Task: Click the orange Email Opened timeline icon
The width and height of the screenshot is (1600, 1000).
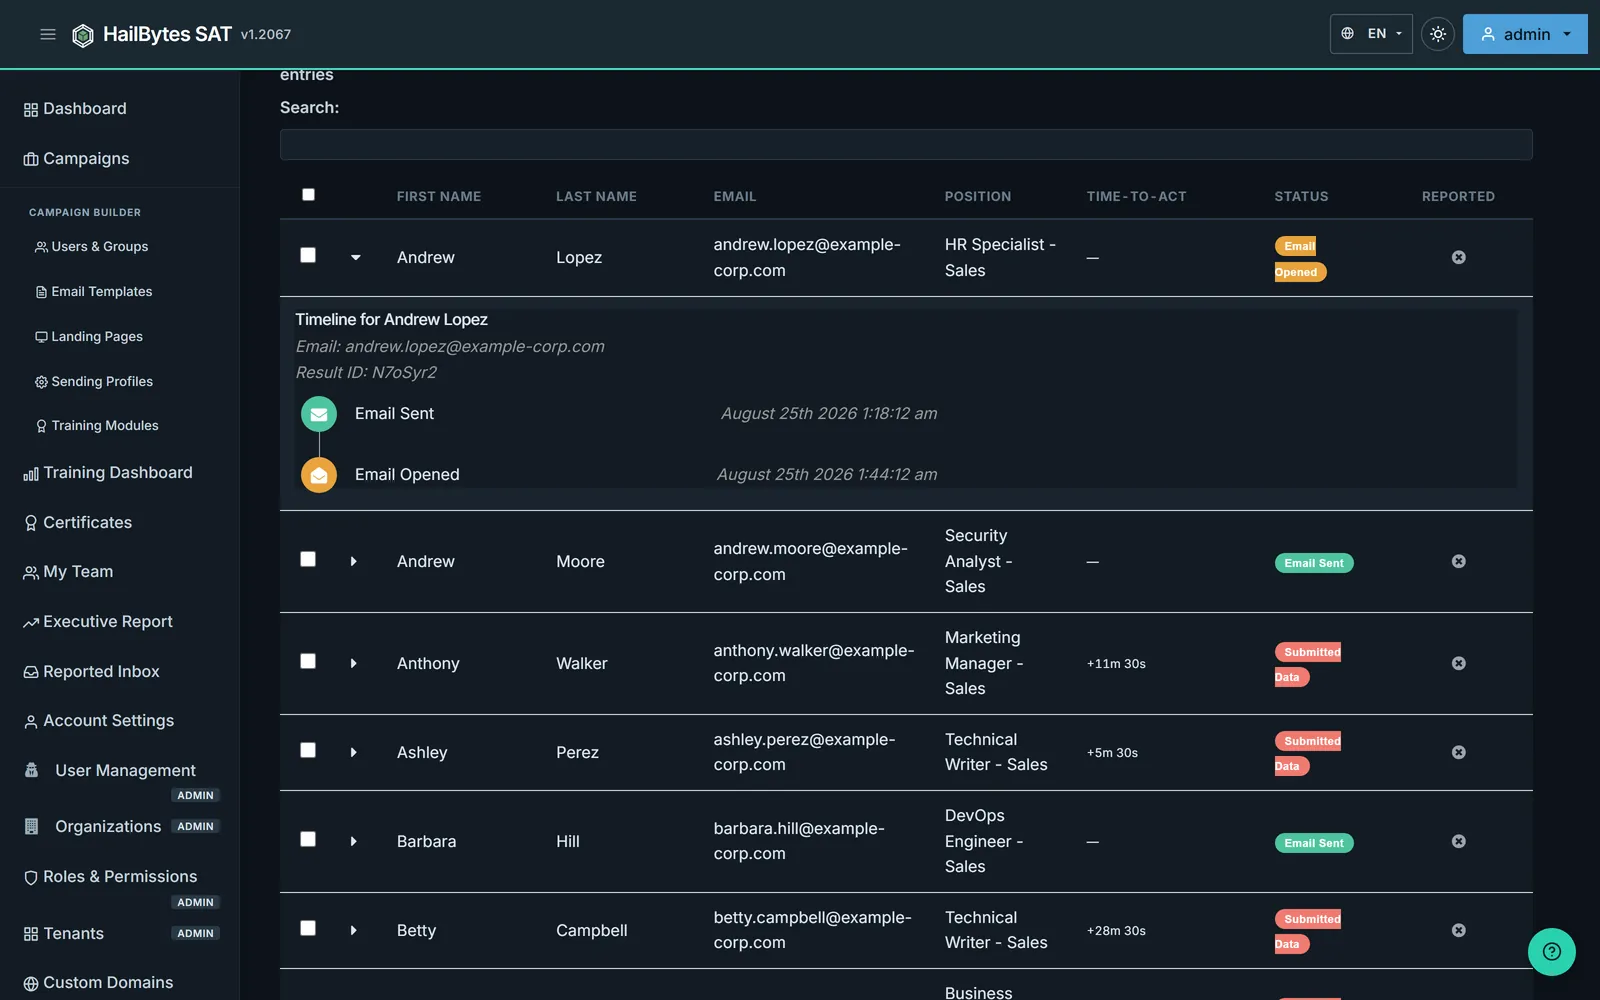Action: point(319,475)
